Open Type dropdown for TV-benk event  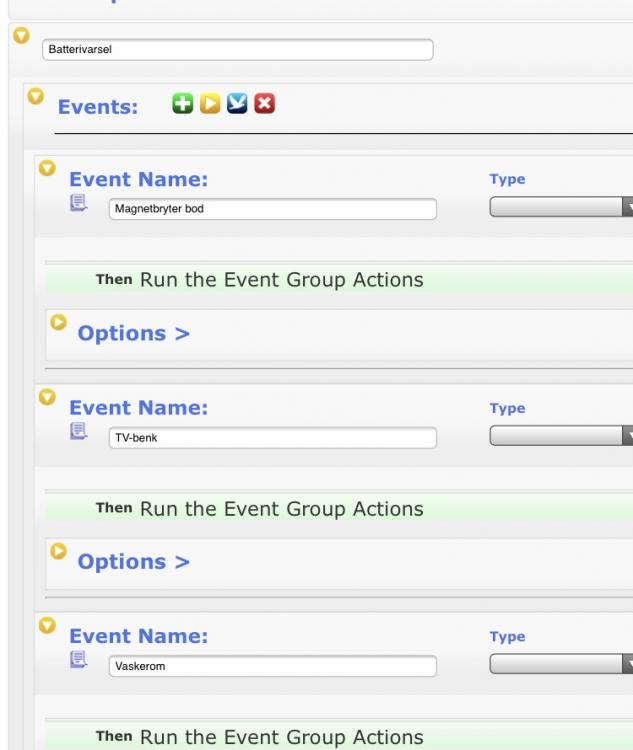560,436
